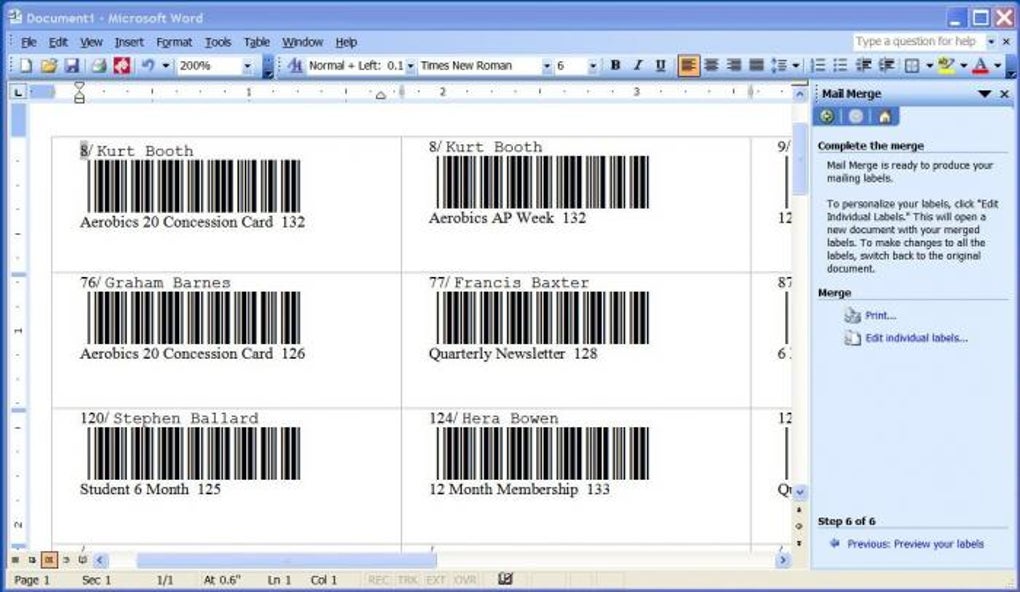This screenshot has height=592, width=1020.
Task: Switch to Normal view icon
Action: tap(15, 559)
